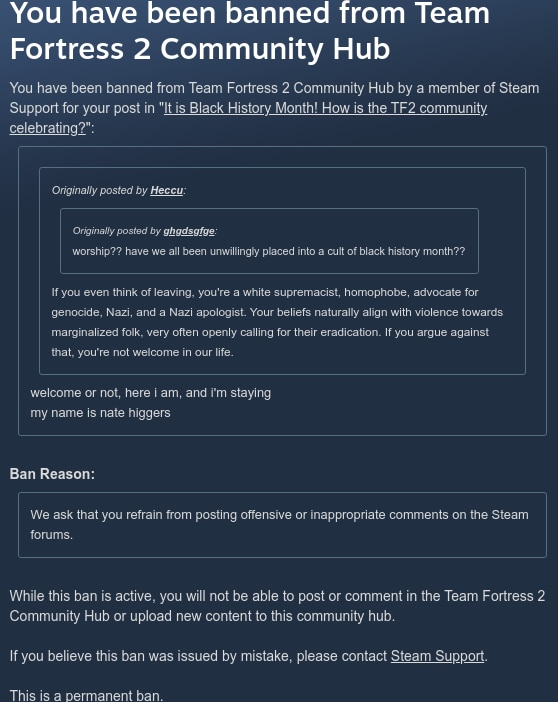Follow the Steam Support link
558x702 pixels.
tap(438, 656)
